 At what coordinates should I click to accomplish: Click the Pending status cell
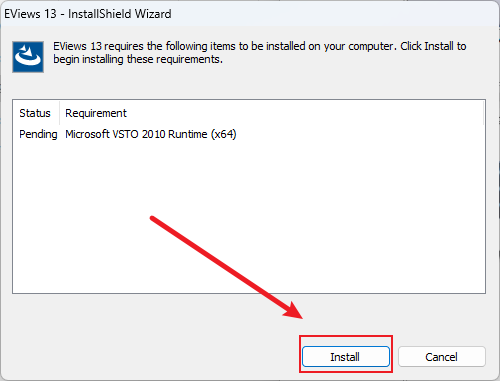[38, 134]
